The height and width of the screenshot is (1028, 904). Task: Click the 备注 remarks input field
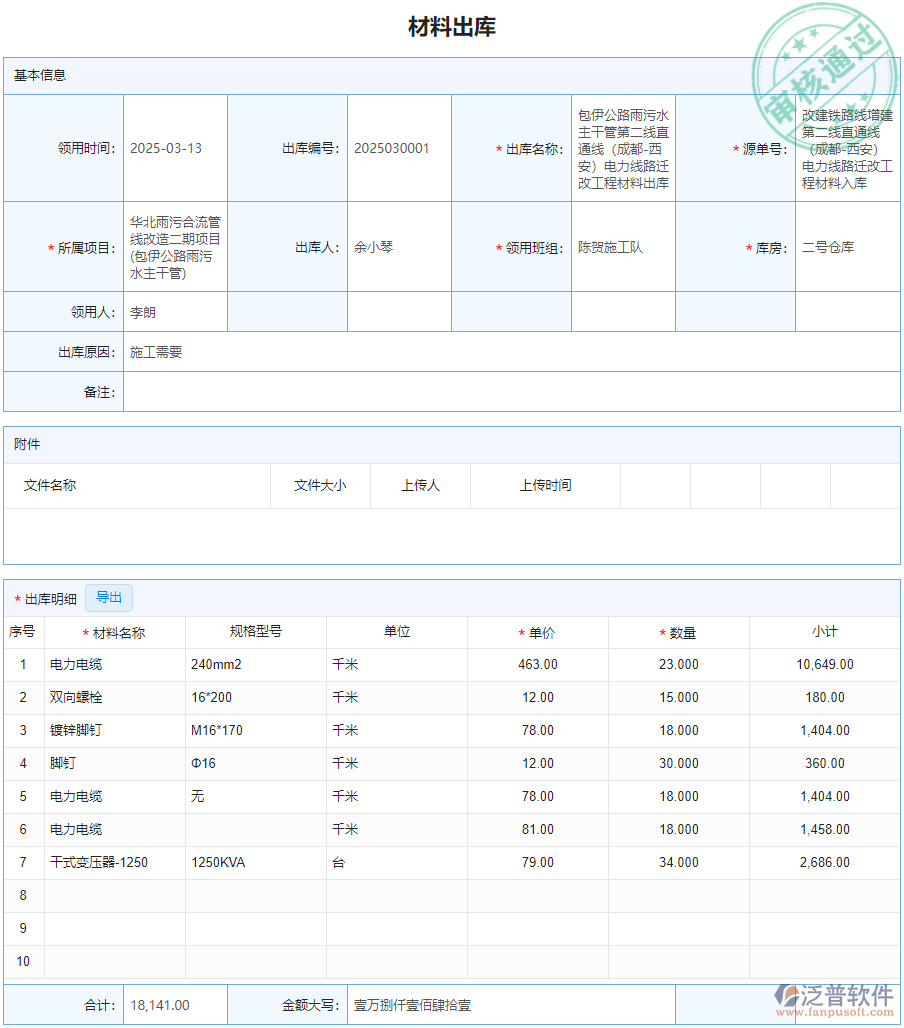(x=400, y=391)
